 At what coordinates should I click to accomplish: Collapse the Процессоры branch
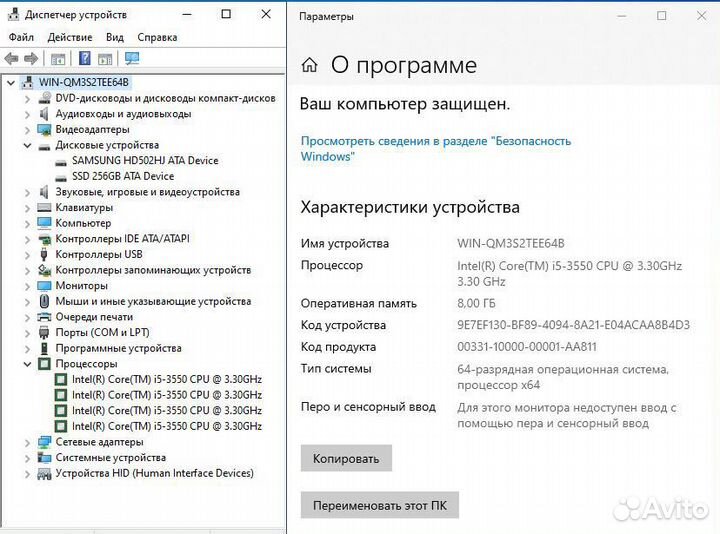(x=28, y=364)
